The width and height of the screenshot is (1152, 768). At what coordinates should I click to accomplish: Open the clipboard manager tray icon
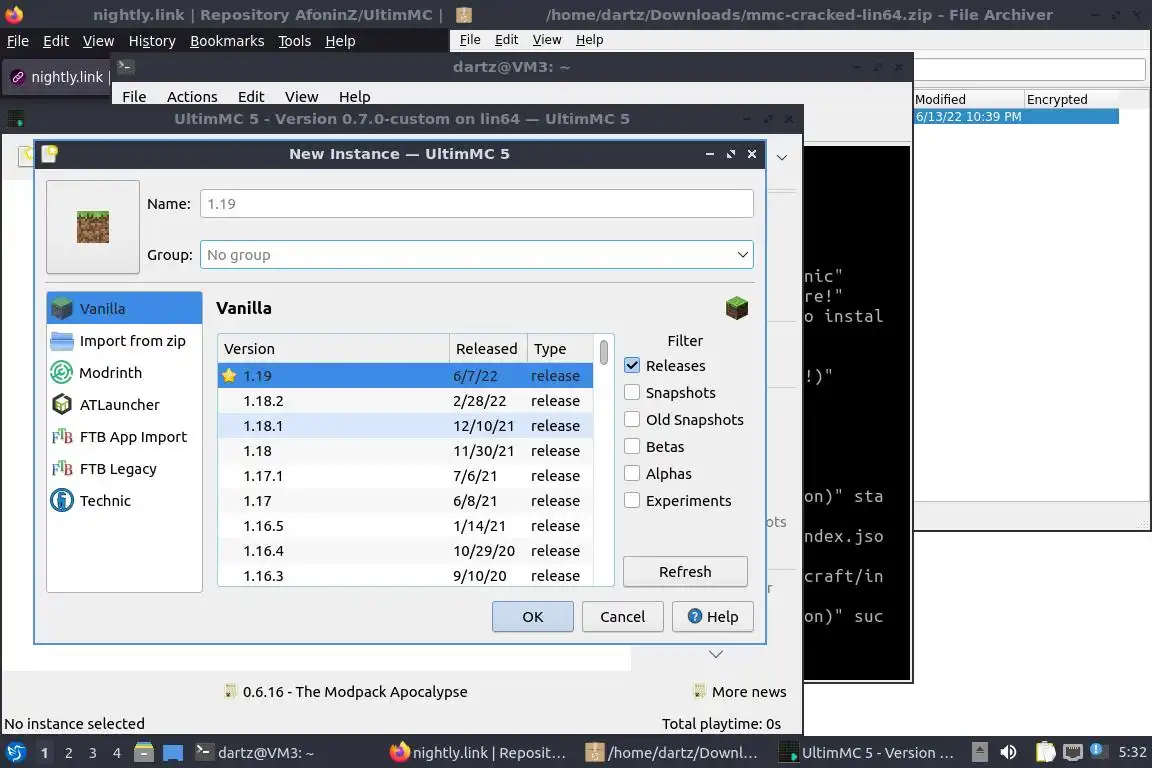click(1045, 753)
